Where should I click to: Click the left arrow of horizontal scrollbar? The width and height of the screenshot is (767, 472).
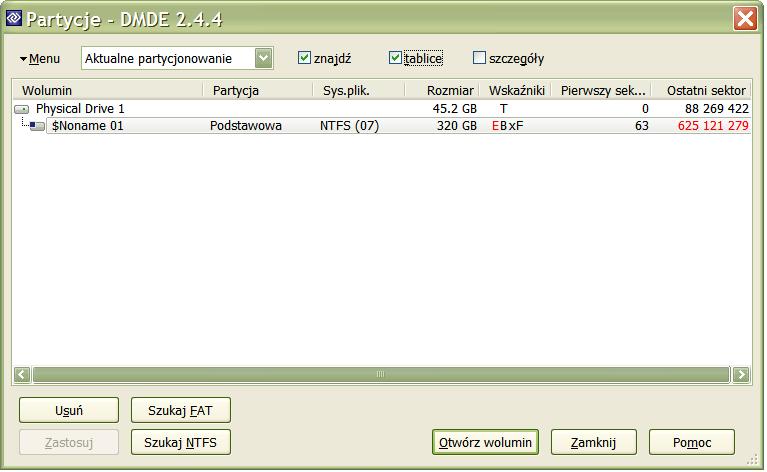[x=22, y=375]
